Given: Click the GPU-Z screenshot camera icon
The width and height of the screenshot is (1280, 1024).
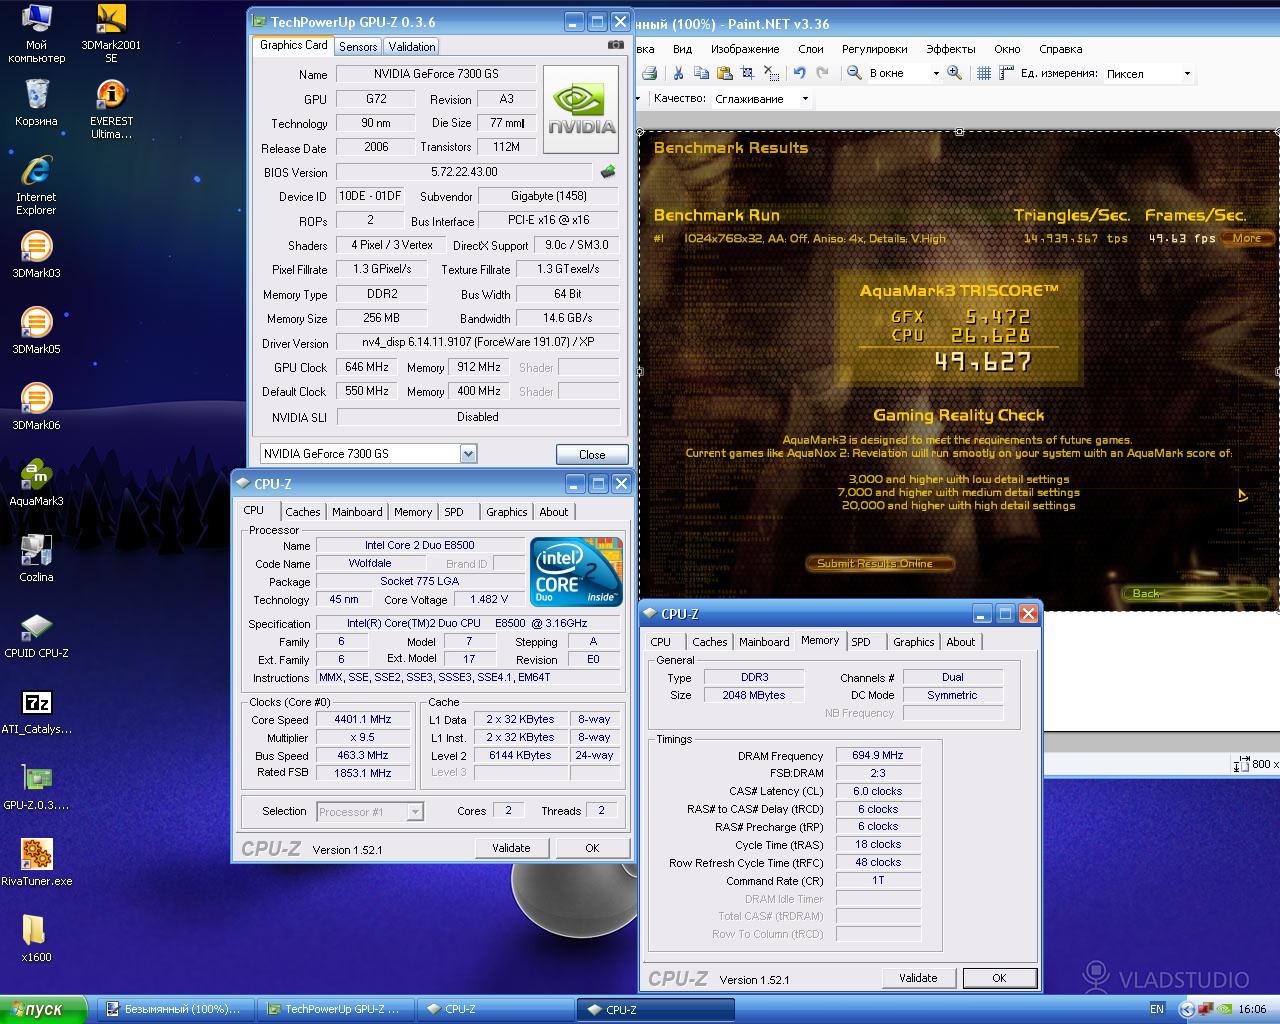Looking at the screenshot, I should 616,45.
